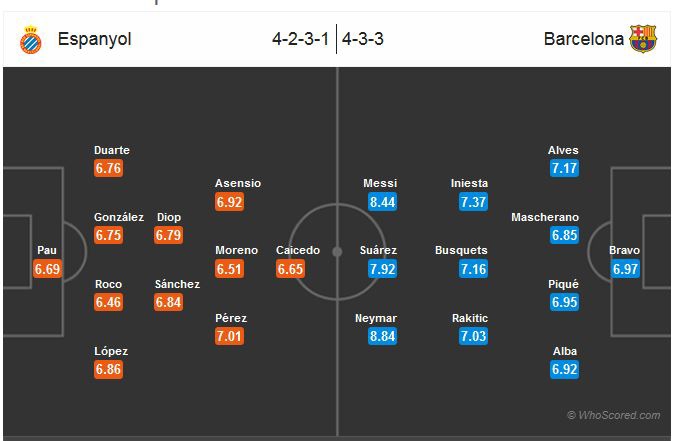Select the Barcelona team name

tap(584, 40)
